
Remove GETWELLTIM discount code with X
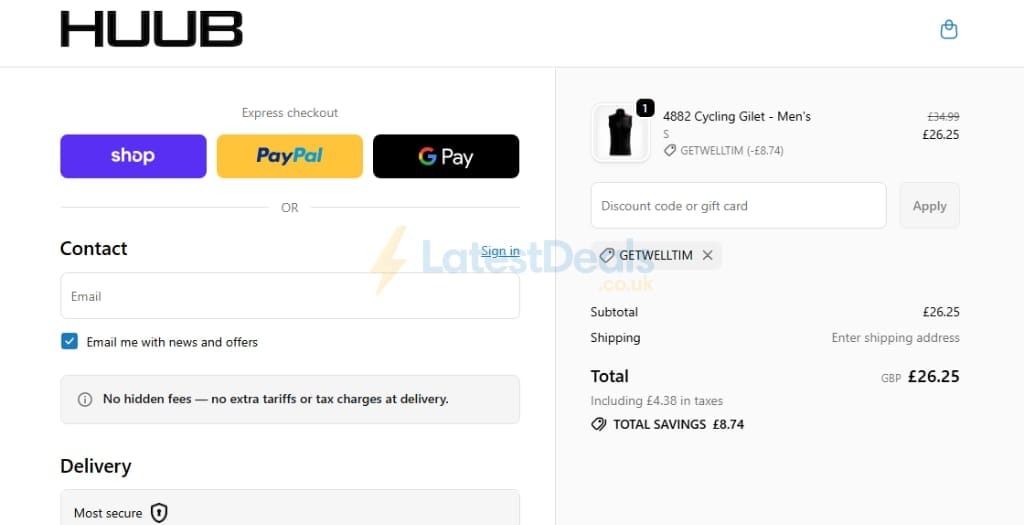coord(707,255)
